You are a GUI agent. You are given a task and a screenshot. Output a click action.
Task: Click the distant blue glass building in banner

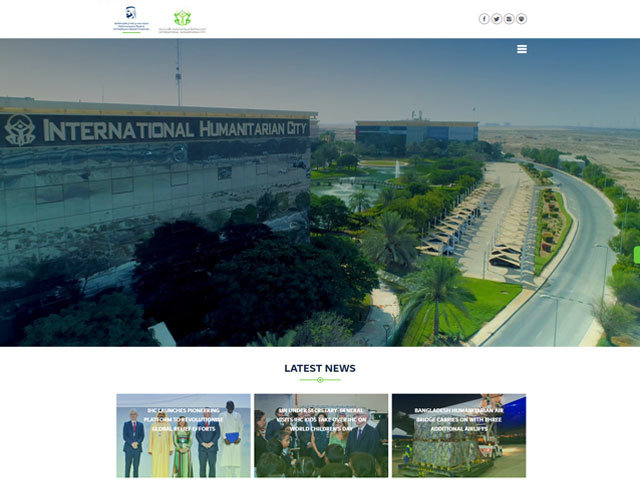(x=417, y=132)
